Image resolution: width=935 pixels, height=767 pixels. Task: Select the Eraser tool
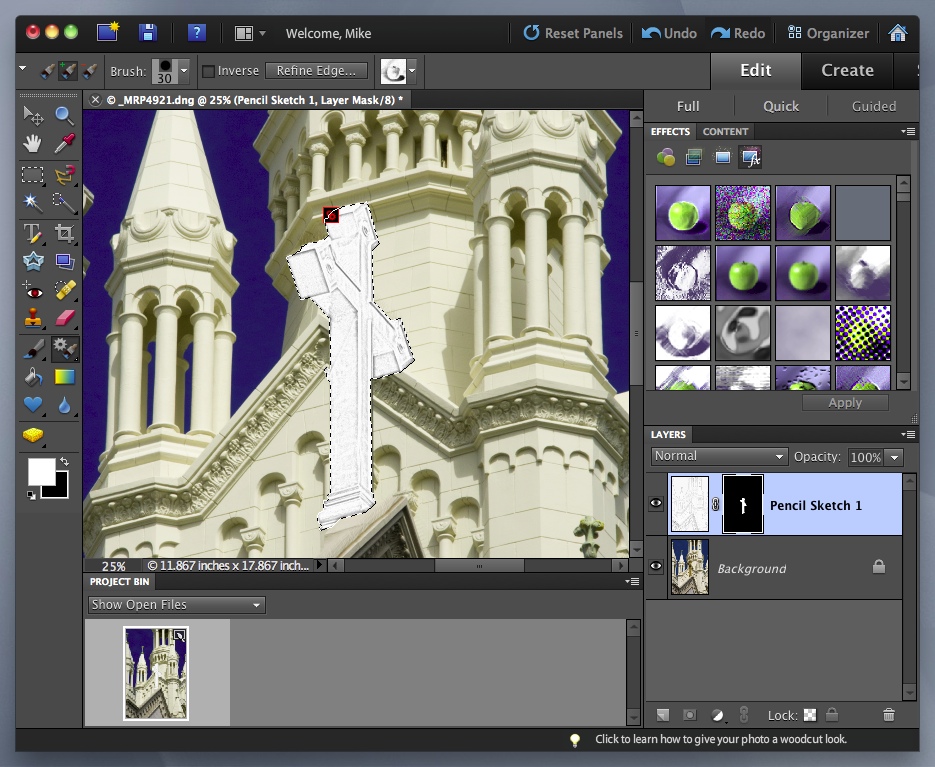click(x=65, y=319)
